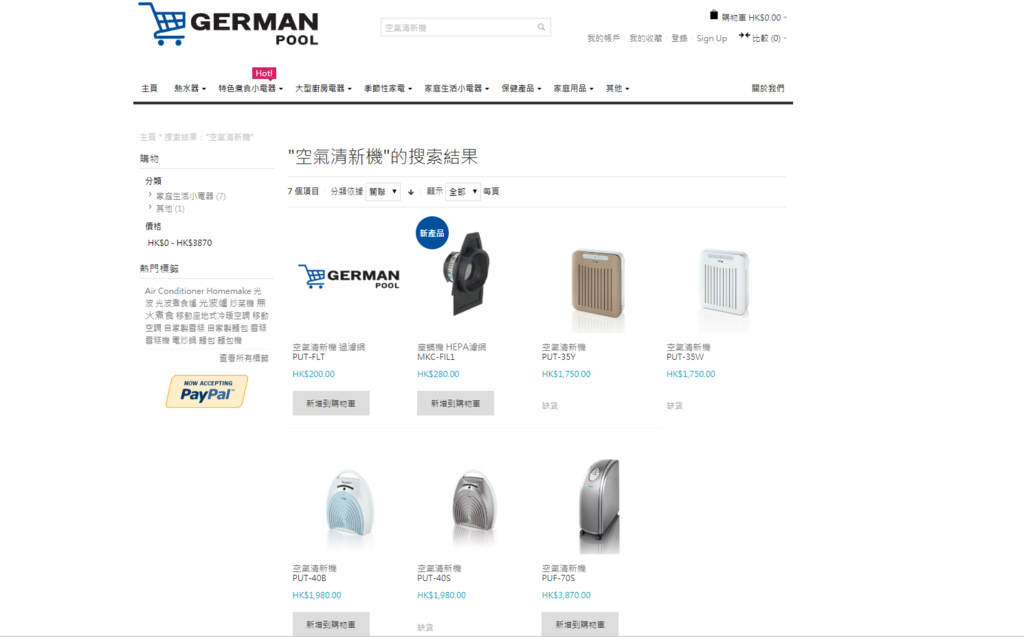Image resolution: width=1024 pixels, height=638 pixels.
Task: Add PUT-FLT filter to cart
Action: tap(331, 403)
